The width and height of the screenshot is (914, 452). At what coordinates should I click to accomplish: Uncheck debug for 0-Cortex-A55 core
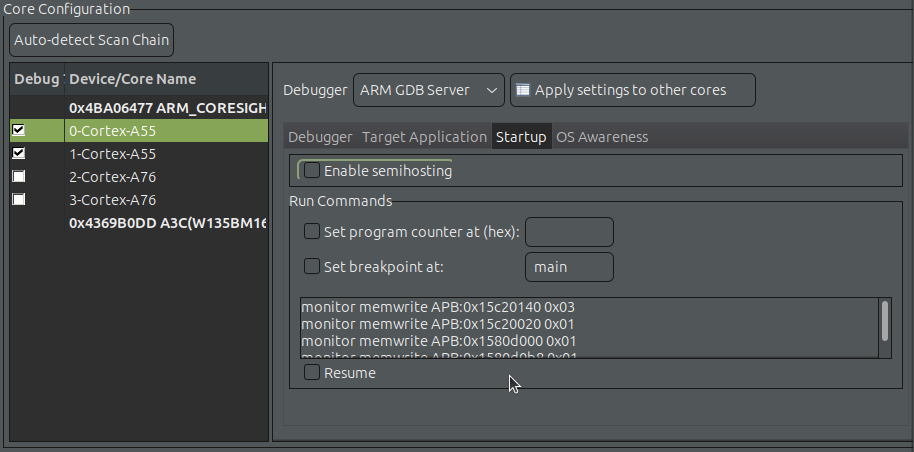(18, 130)
